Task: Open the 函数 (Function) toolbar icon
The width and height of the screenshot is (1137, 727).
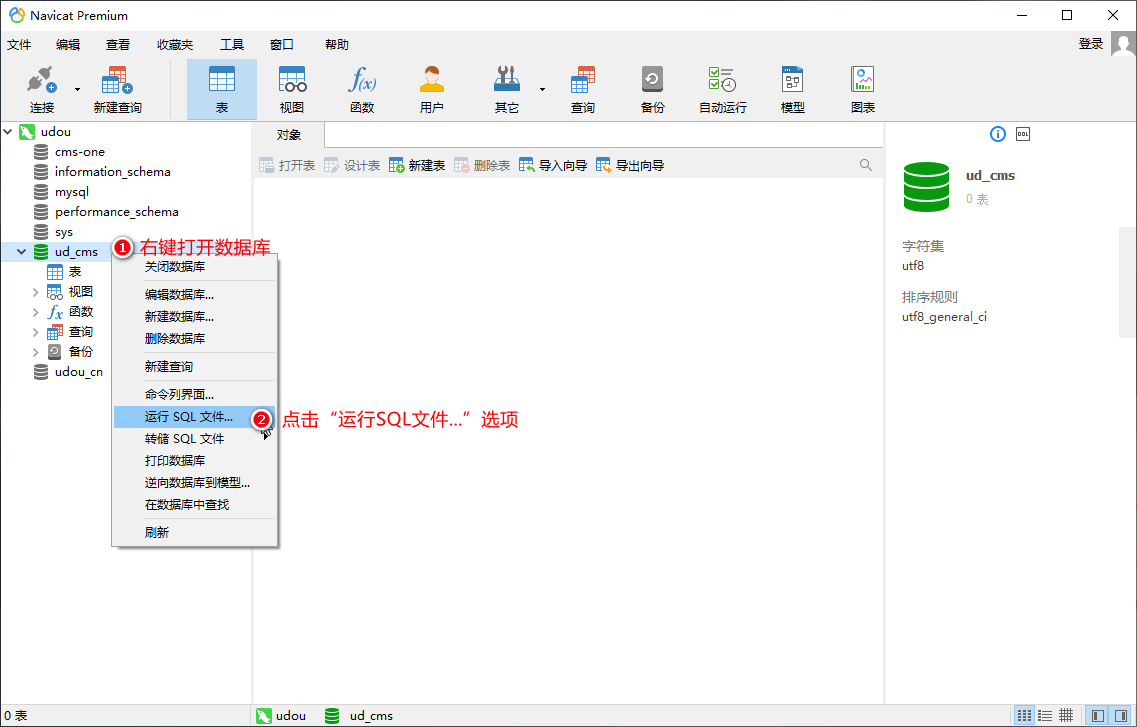Action: click(x=362, y=89)
